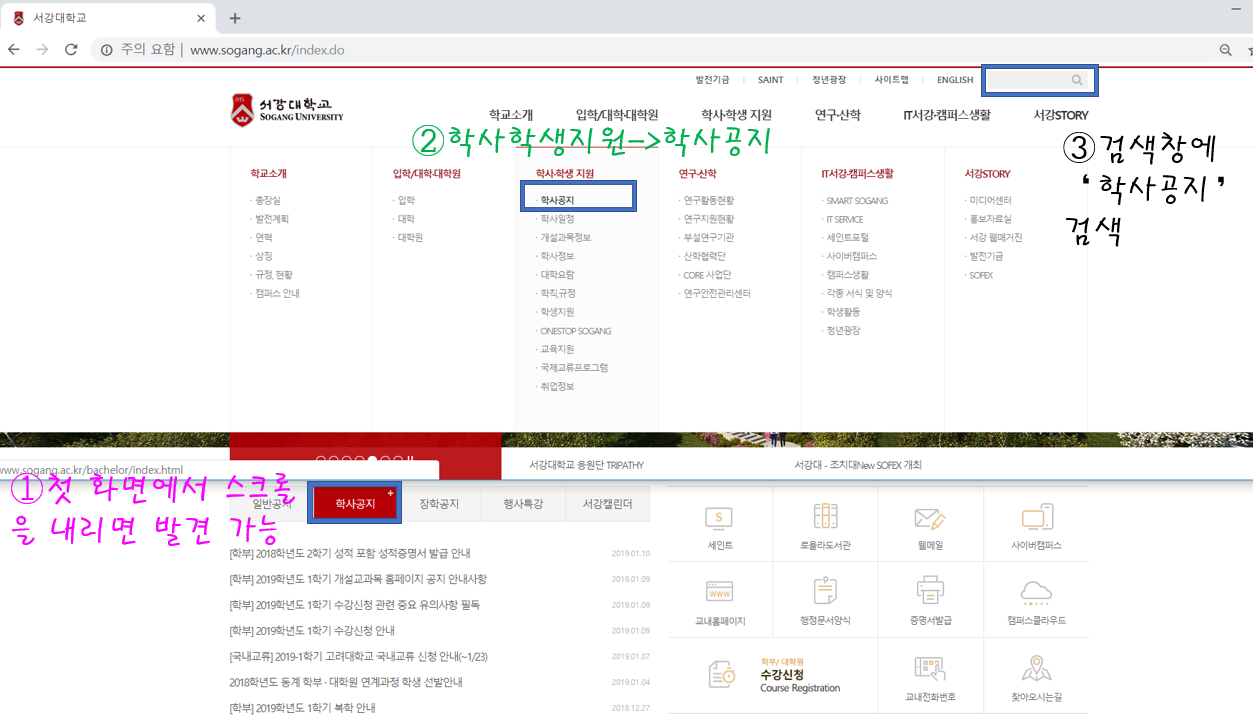Open the 찾아오시는길 map pin icon
1253x720 pixels.
[x=1036, y=668]
